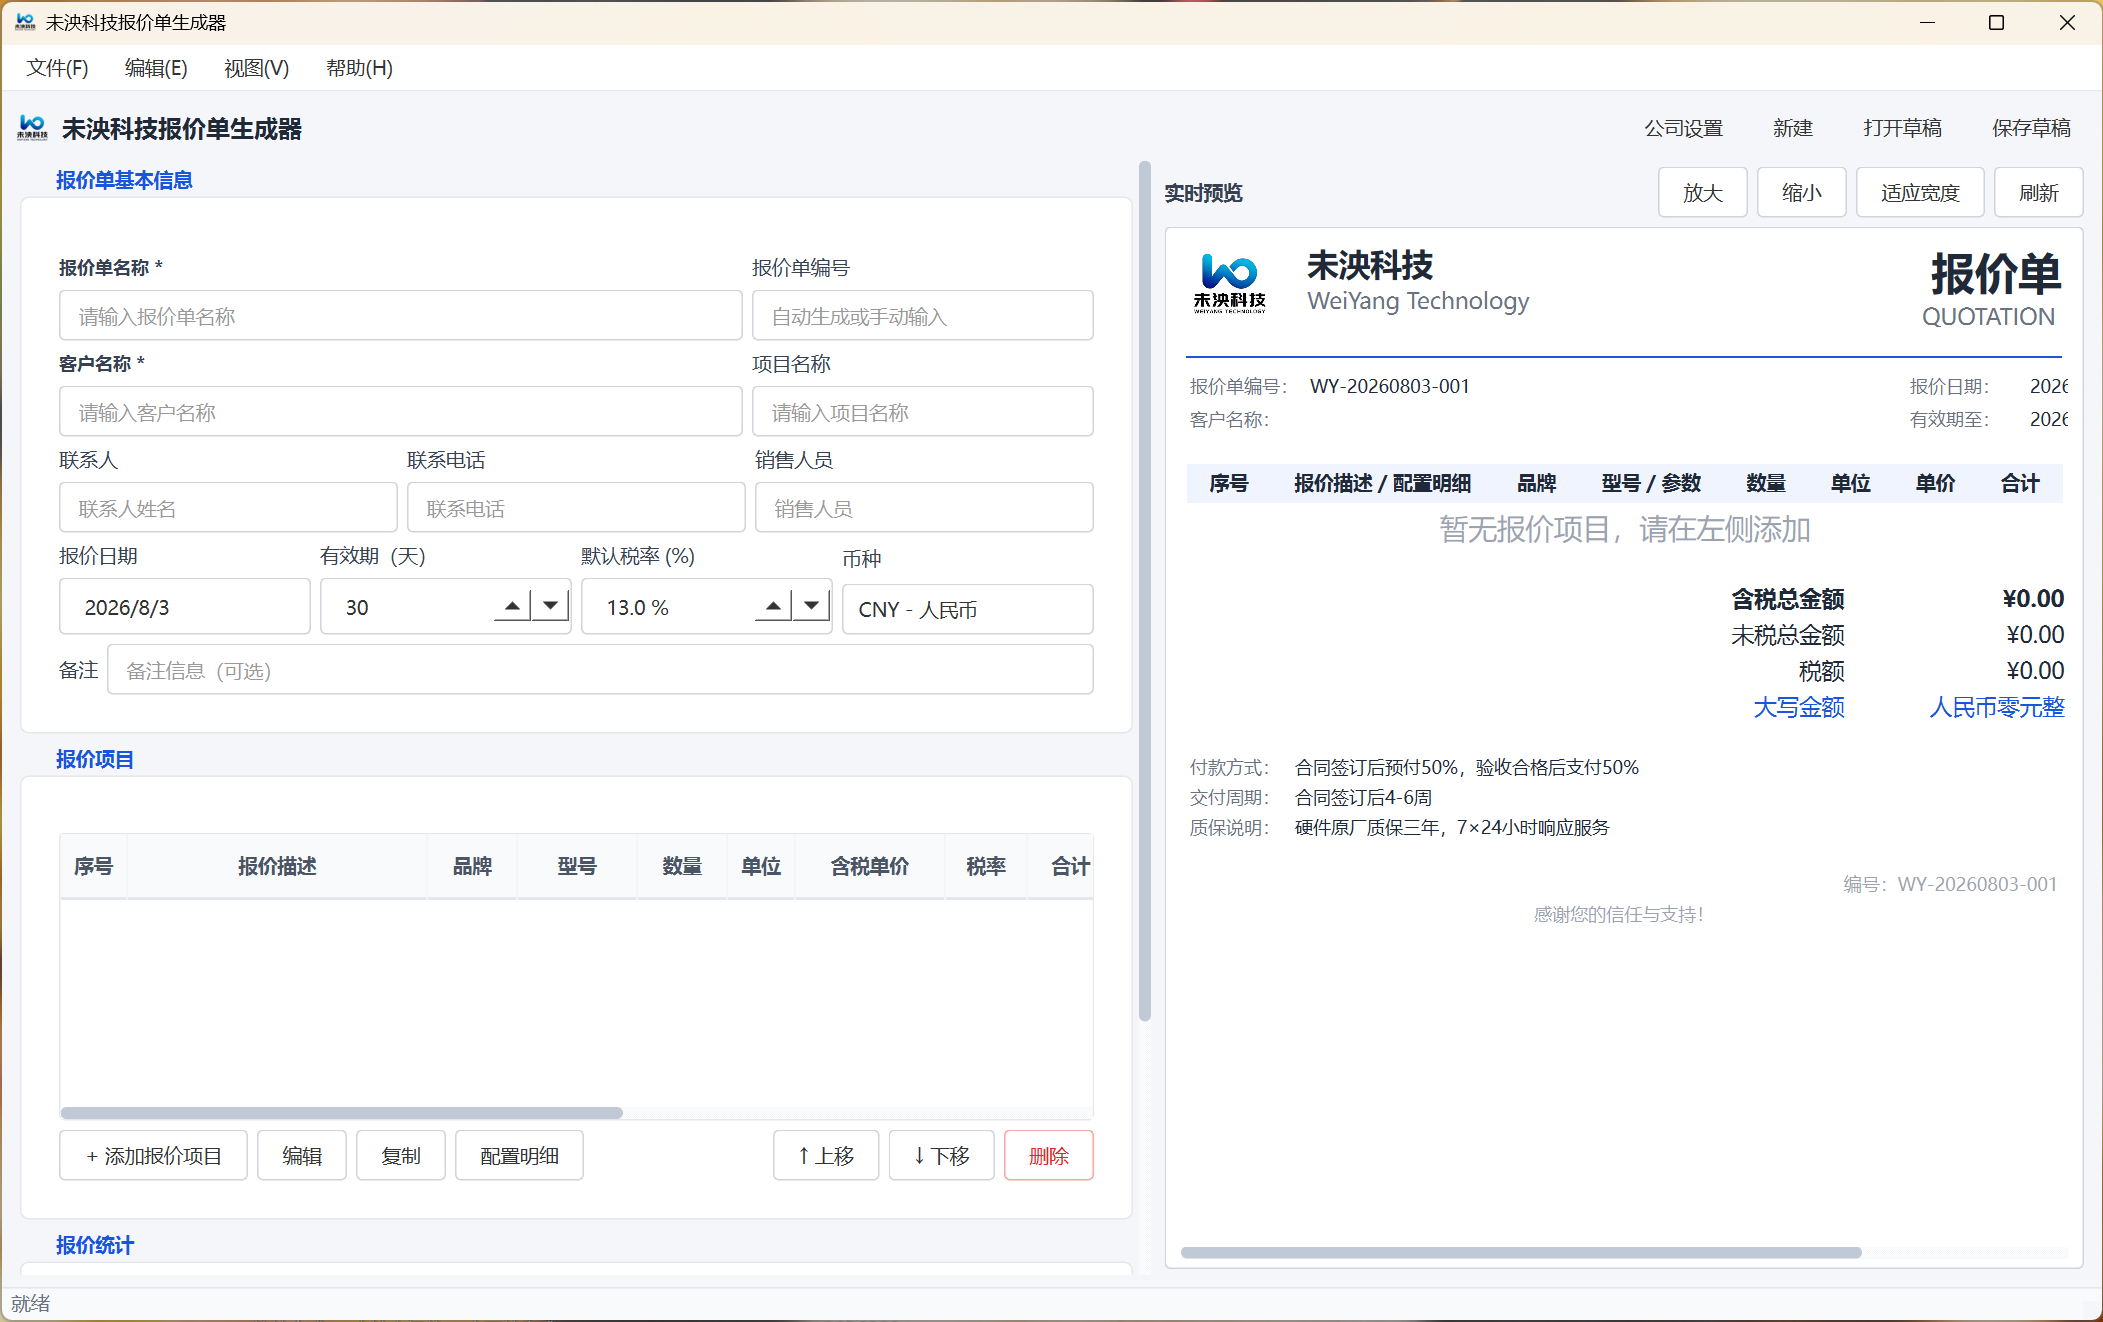Image resolution: width=2103 pixels, height=1322 pixels.
Task: Click the items table horizontal scrollbar
Action: pyautogui.click(x=341, y=1113)
